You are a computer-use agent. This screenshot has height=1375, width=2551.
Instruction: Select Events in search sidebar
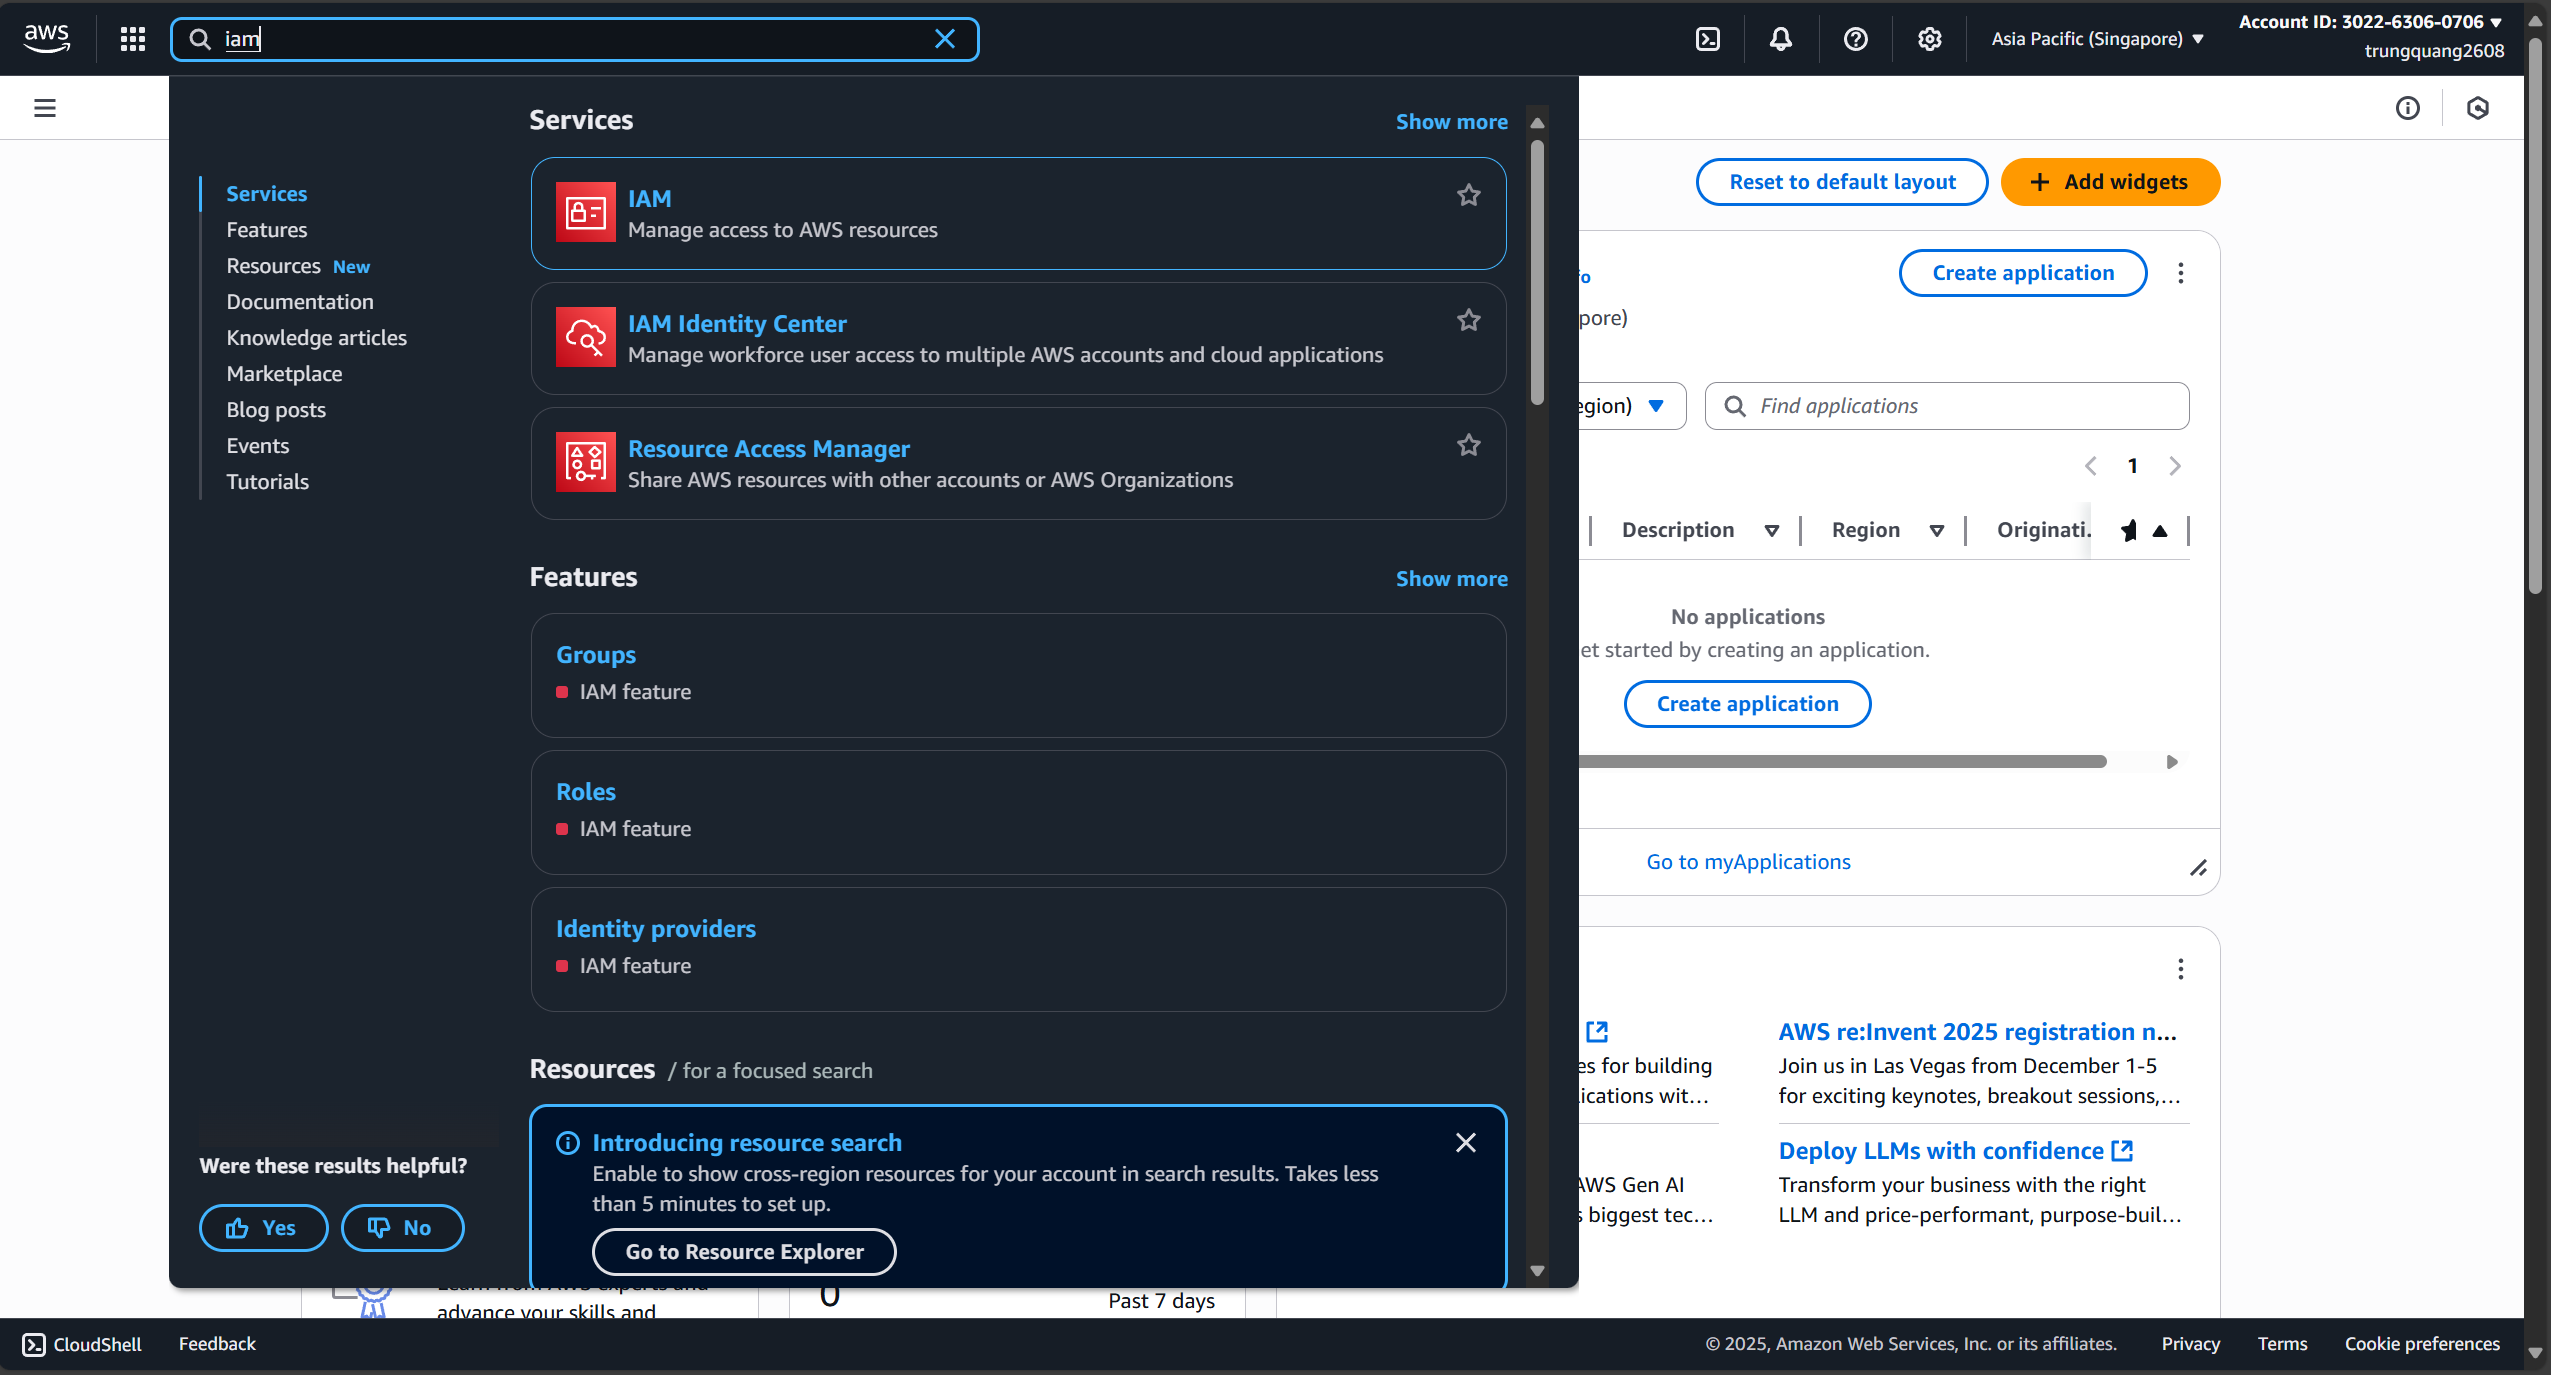257,446
